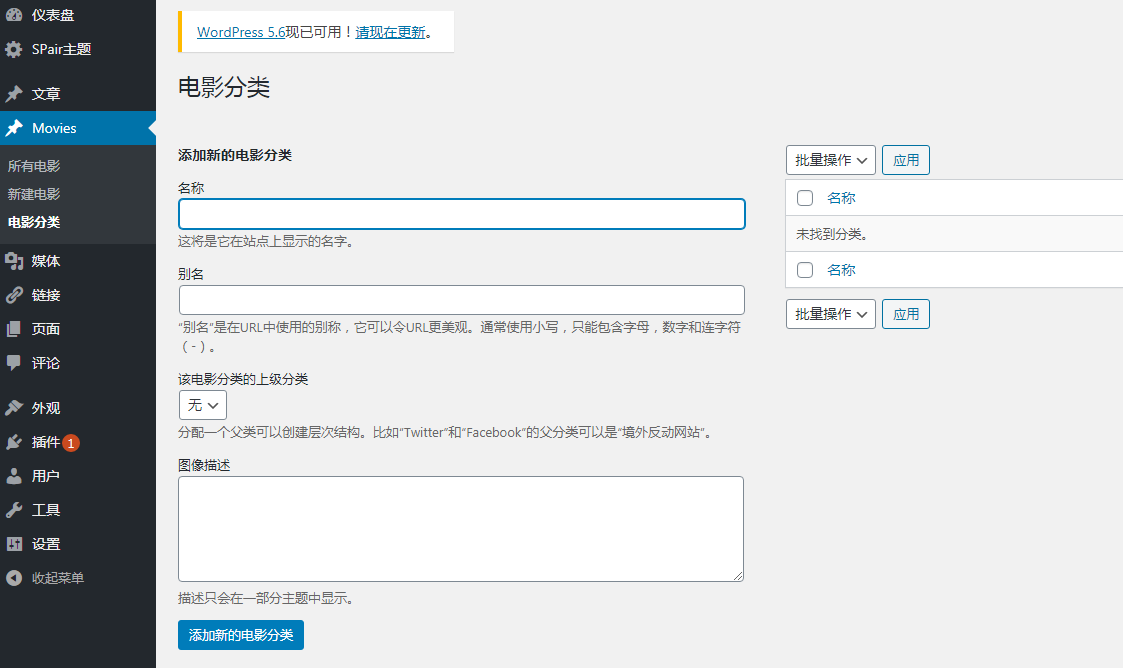
Task: Open 新建电影 submenu item
Action: 34,194
